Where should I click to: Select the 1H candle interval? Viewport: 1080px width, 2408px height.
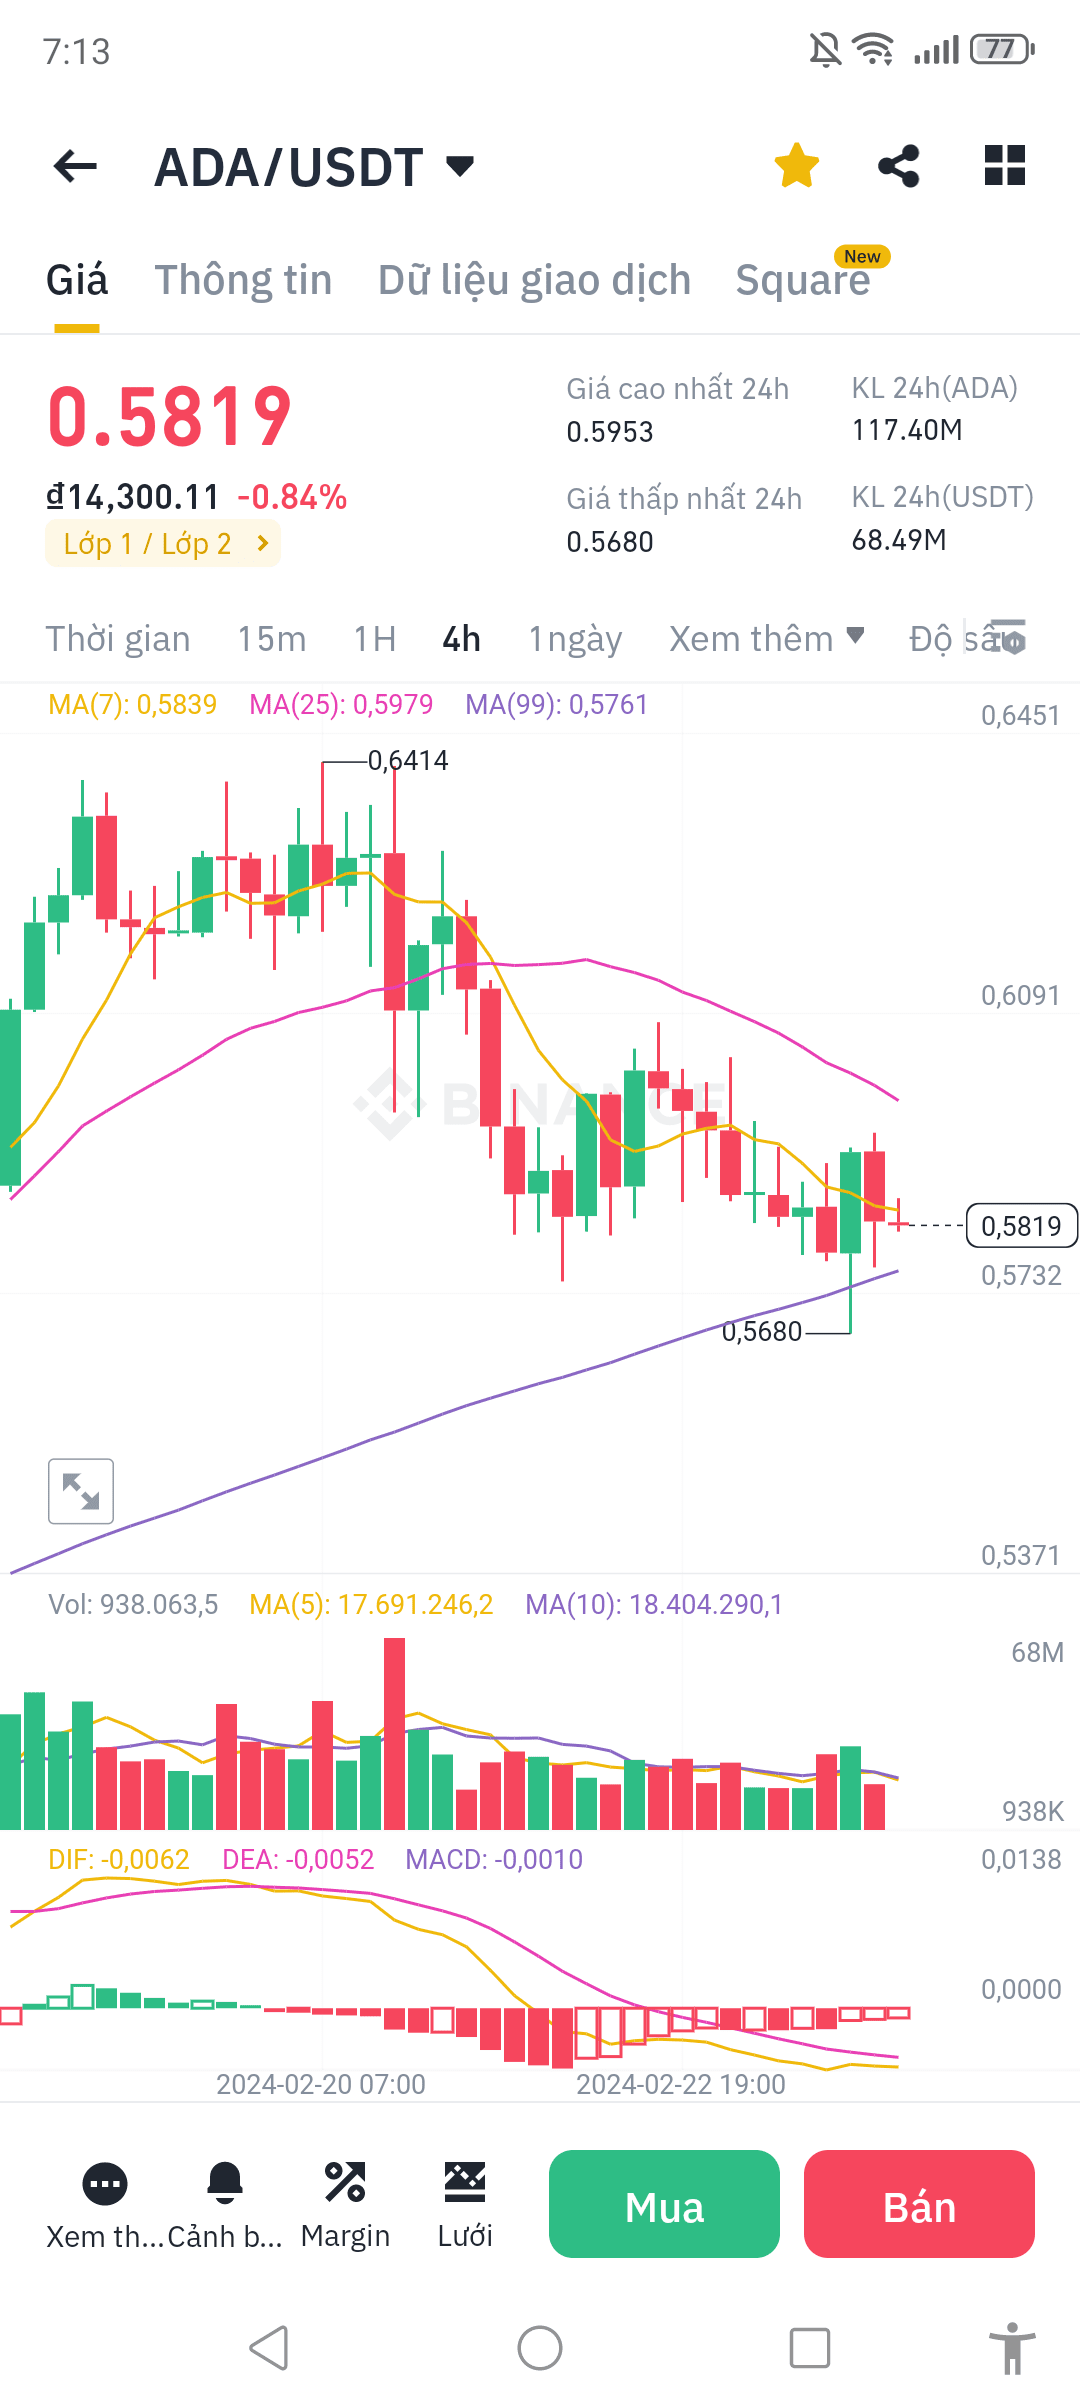(x=374, y=638)
